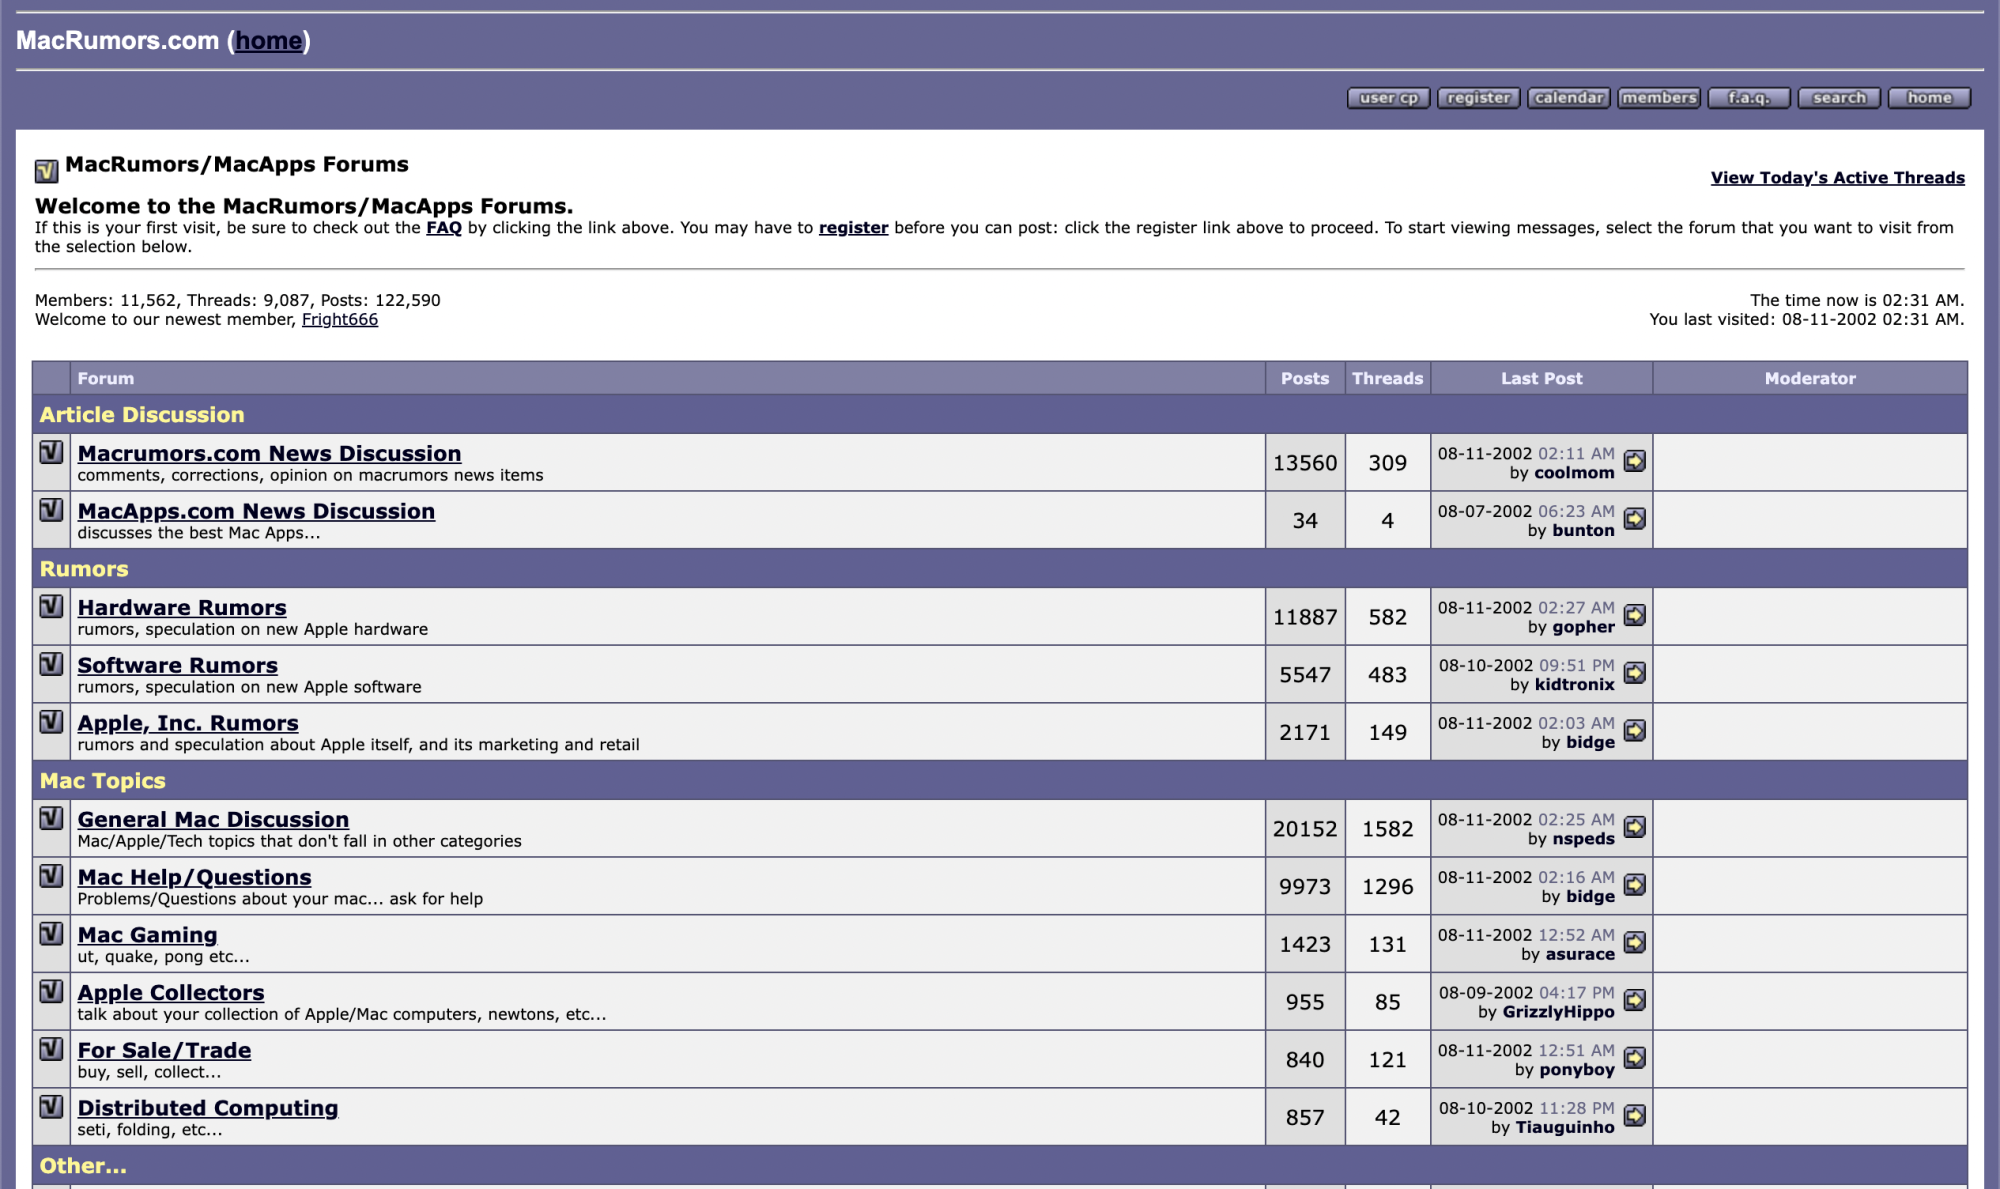Open the calendar navigation button
2000x1189 pixels.
pyautogui.click(x=1568, y=98)
